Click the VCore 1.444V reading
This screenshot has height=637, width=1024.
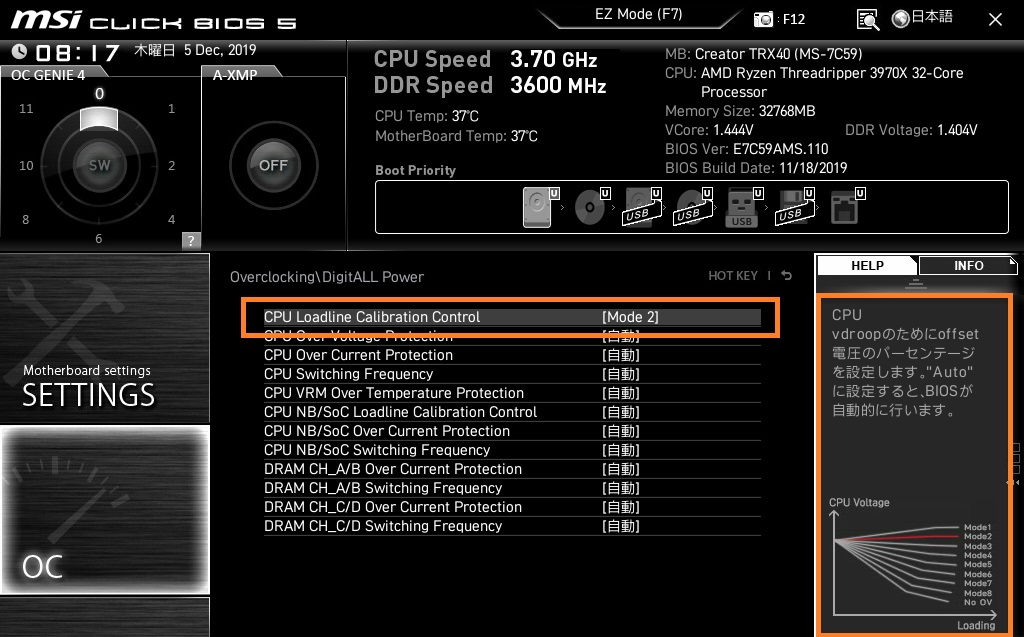tap(709, 130)
